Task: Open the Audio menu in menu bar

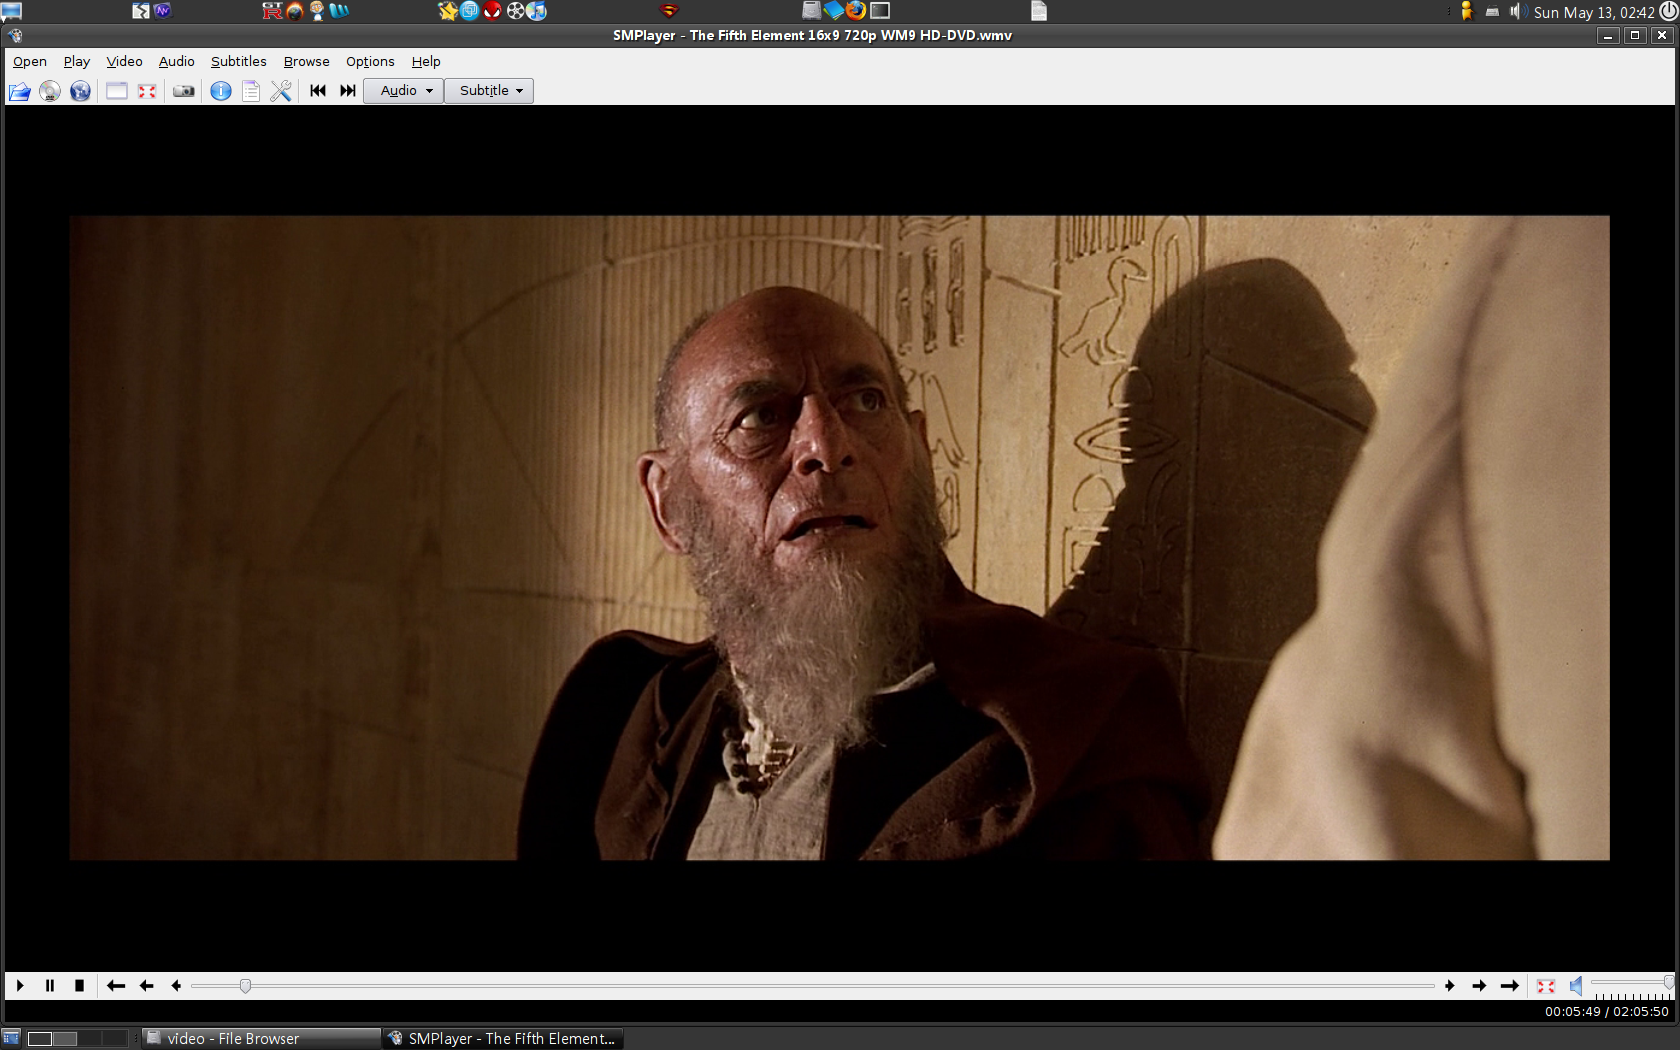Action: pos(177,61)
